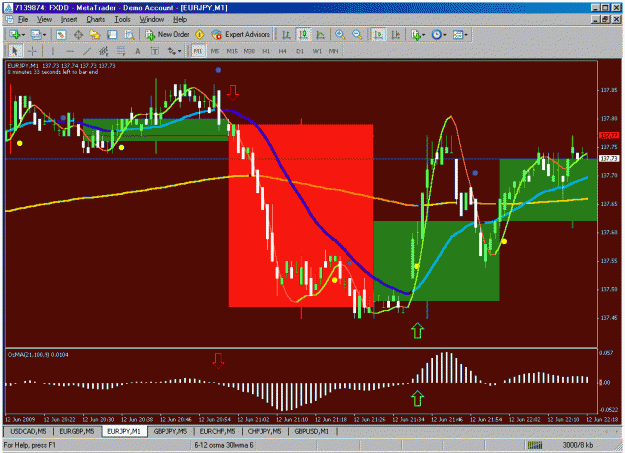Click the OsMA(21,100,9) indicator label
Viewport: 625px width, 453px height.
(38, 355)
